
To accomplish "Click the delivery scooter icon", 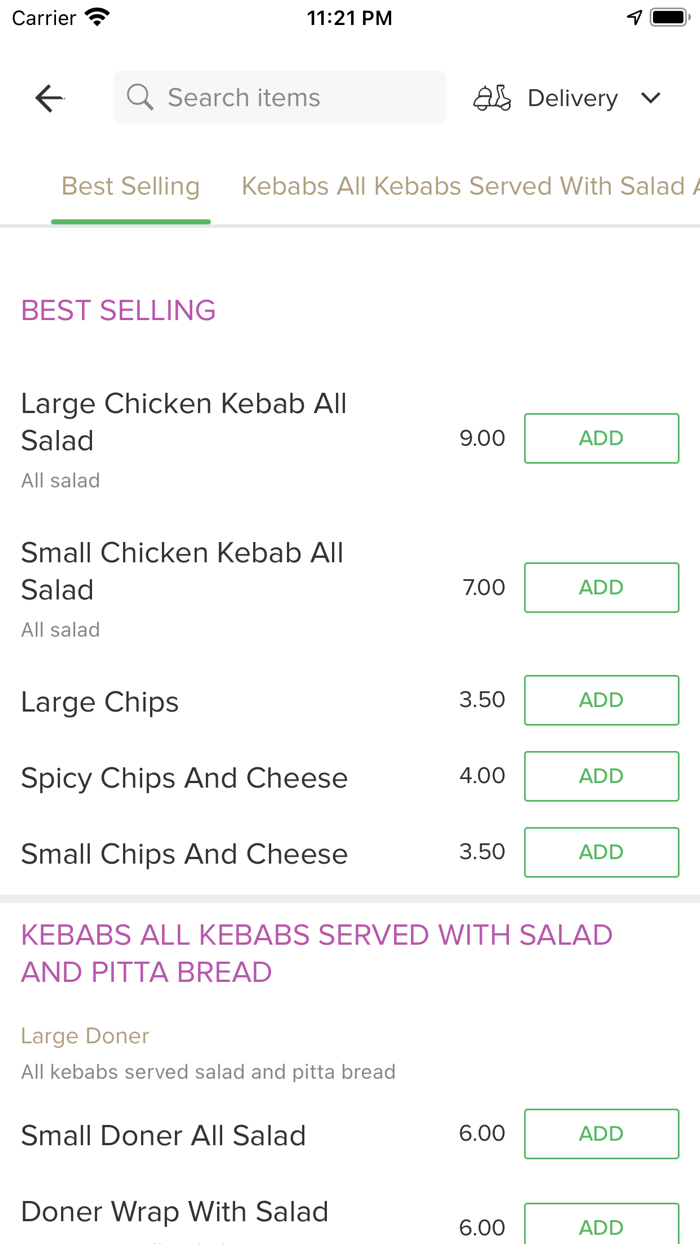I will [x=492, y=97].
